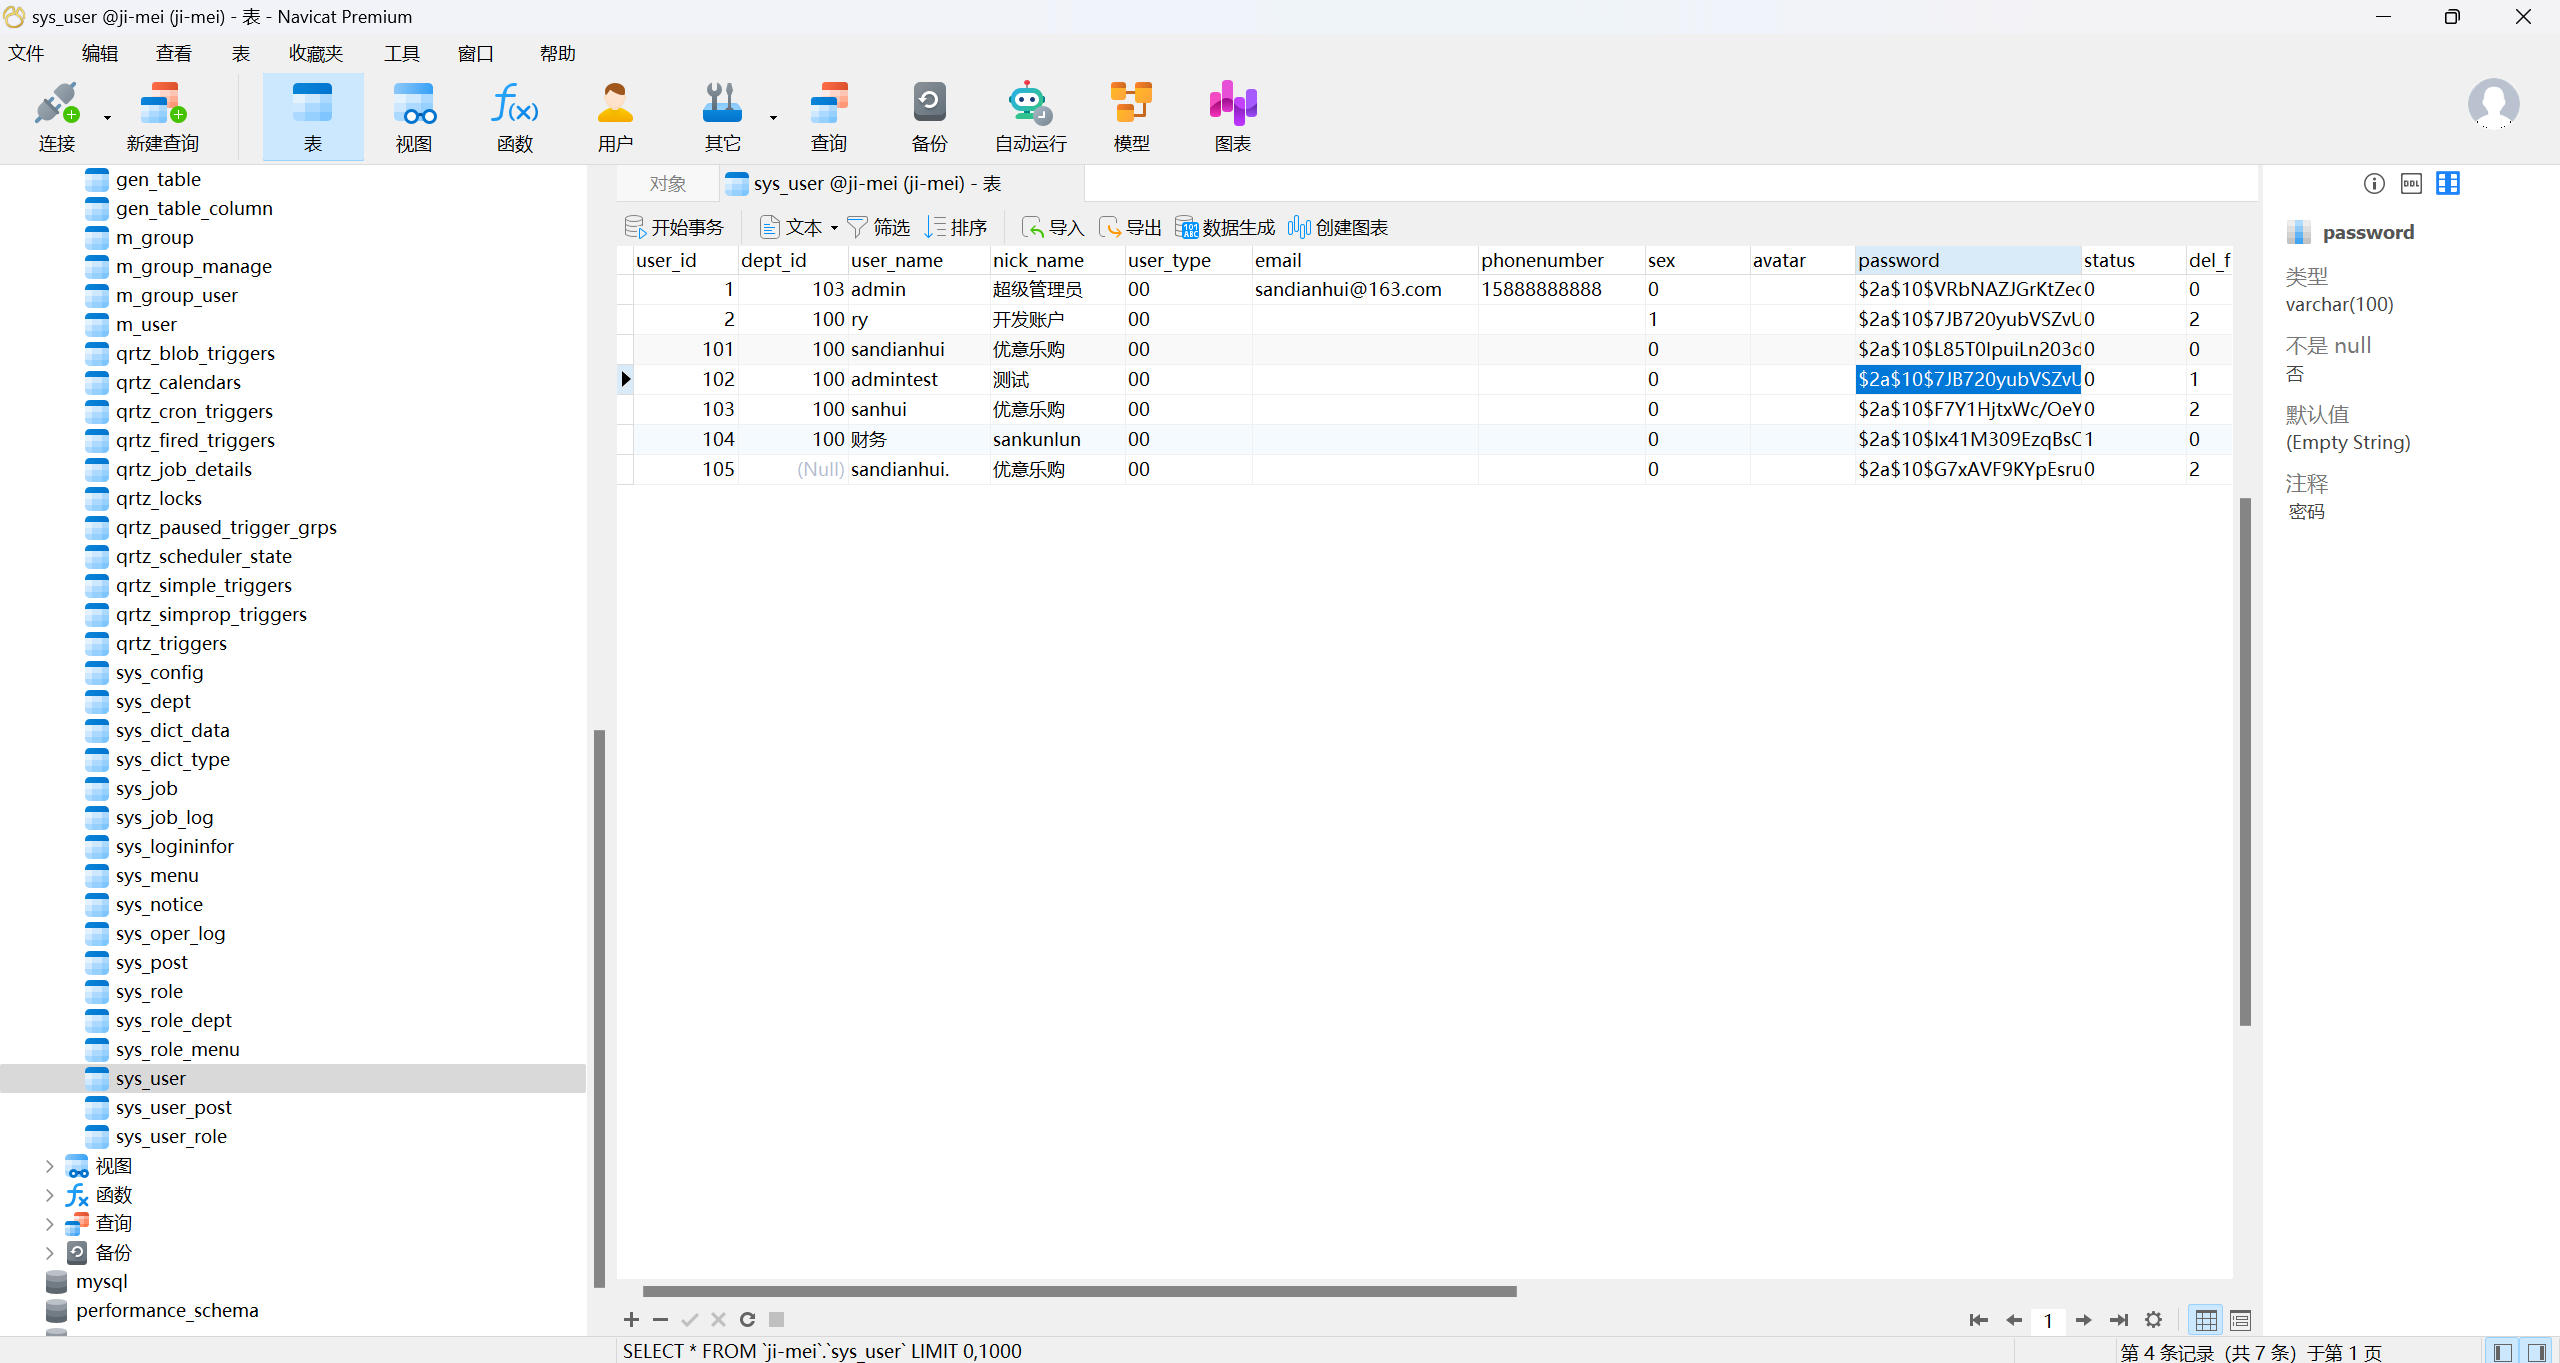Expand the 备份 tree node
The image size is (2560, 1363).
coord(49,1253)
